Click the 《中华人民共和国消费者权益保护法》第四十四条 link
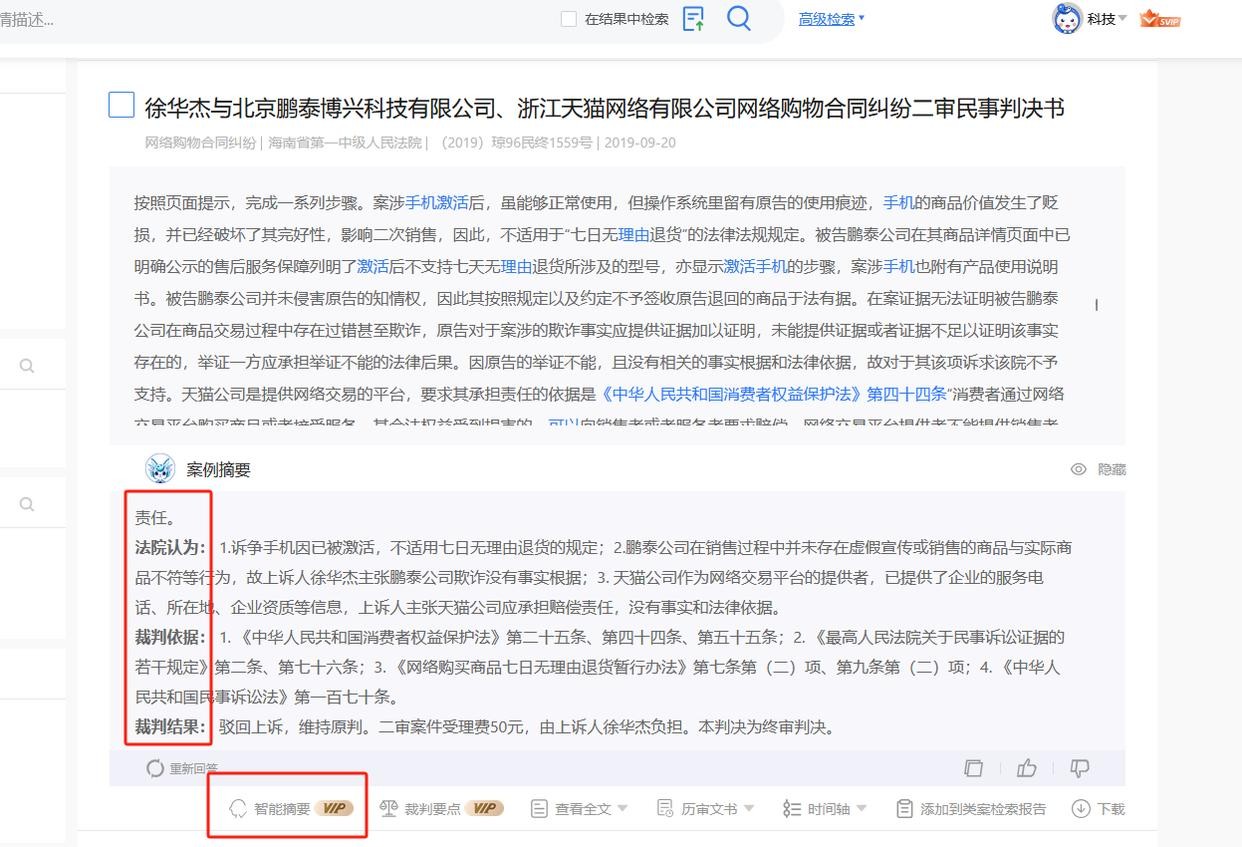 tap(771, 394)
